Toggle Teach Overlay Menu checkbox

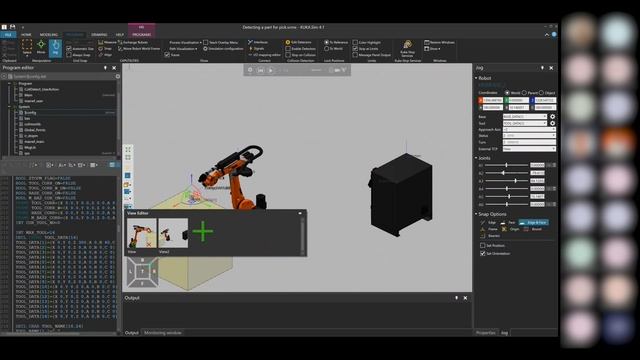coord(206,42)
